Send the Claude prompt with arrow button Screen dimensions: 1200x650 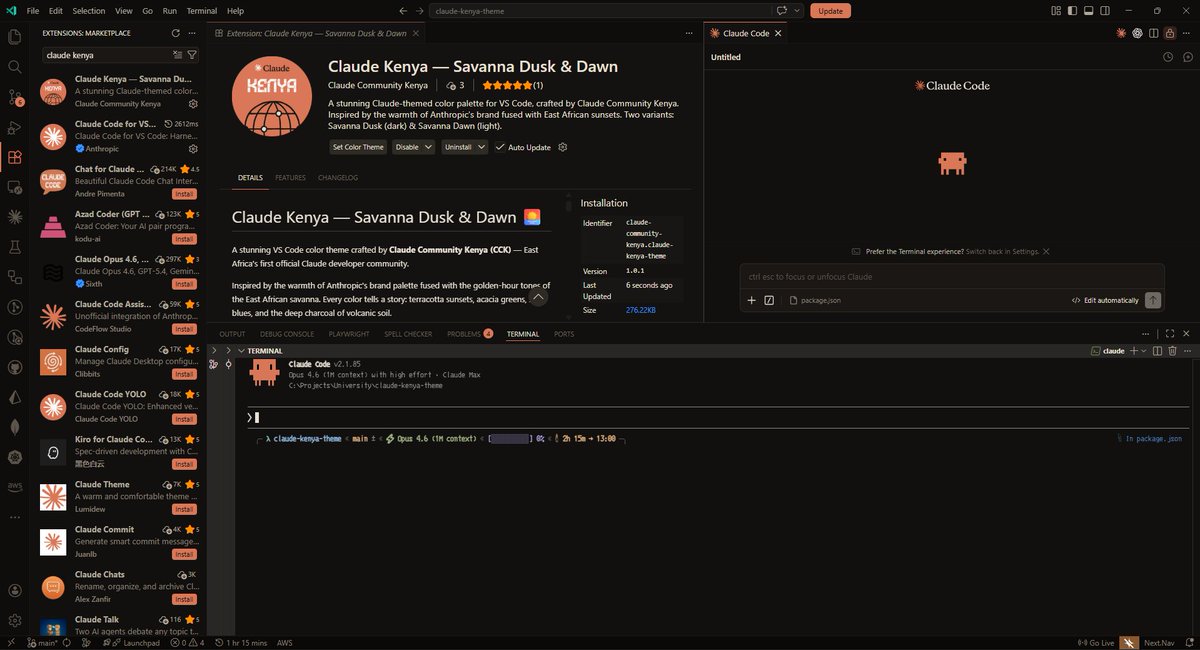(x=1153, y=300)
